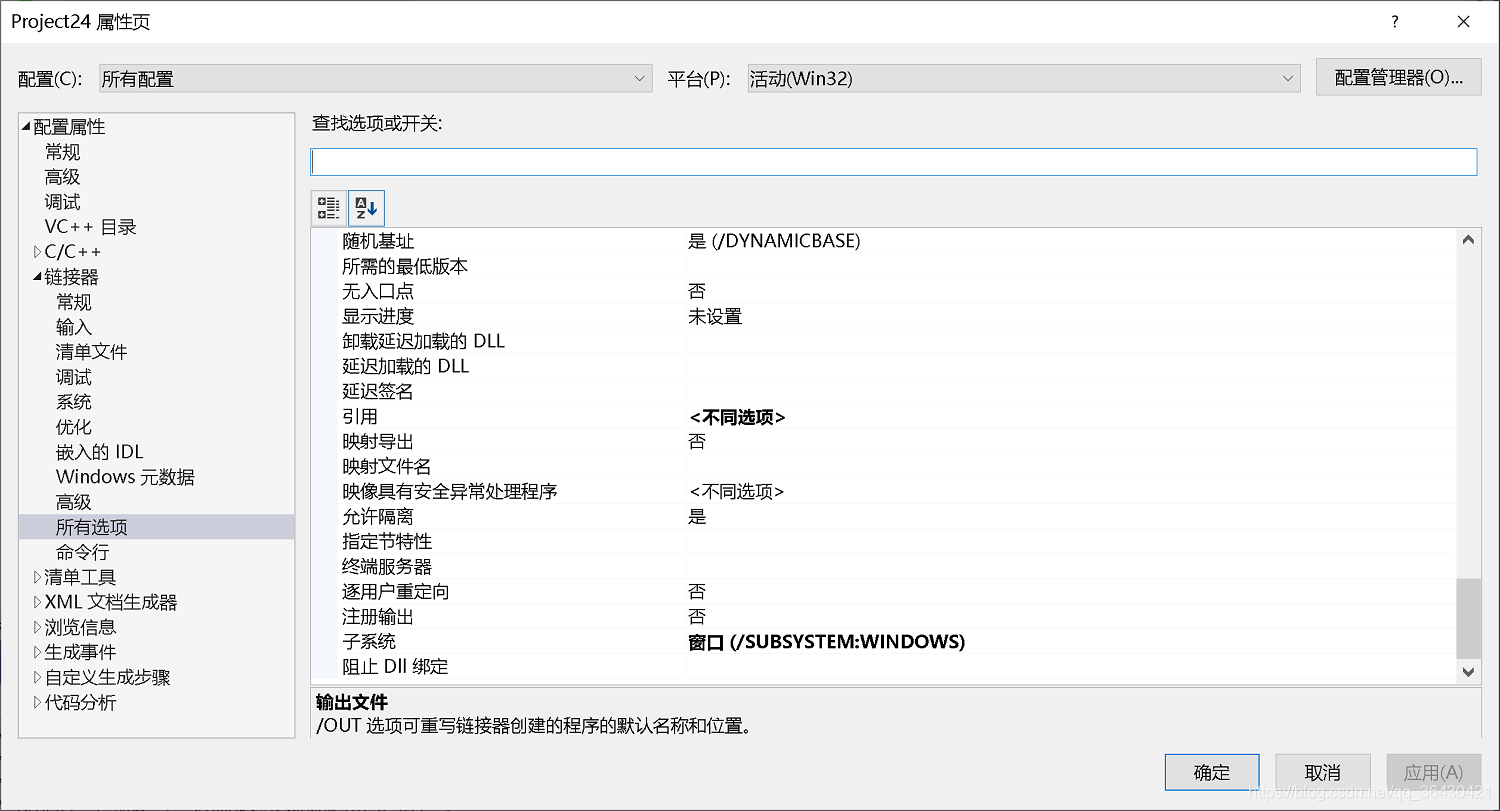Expand the 代码分析 tree node

[x=38, y=702]
